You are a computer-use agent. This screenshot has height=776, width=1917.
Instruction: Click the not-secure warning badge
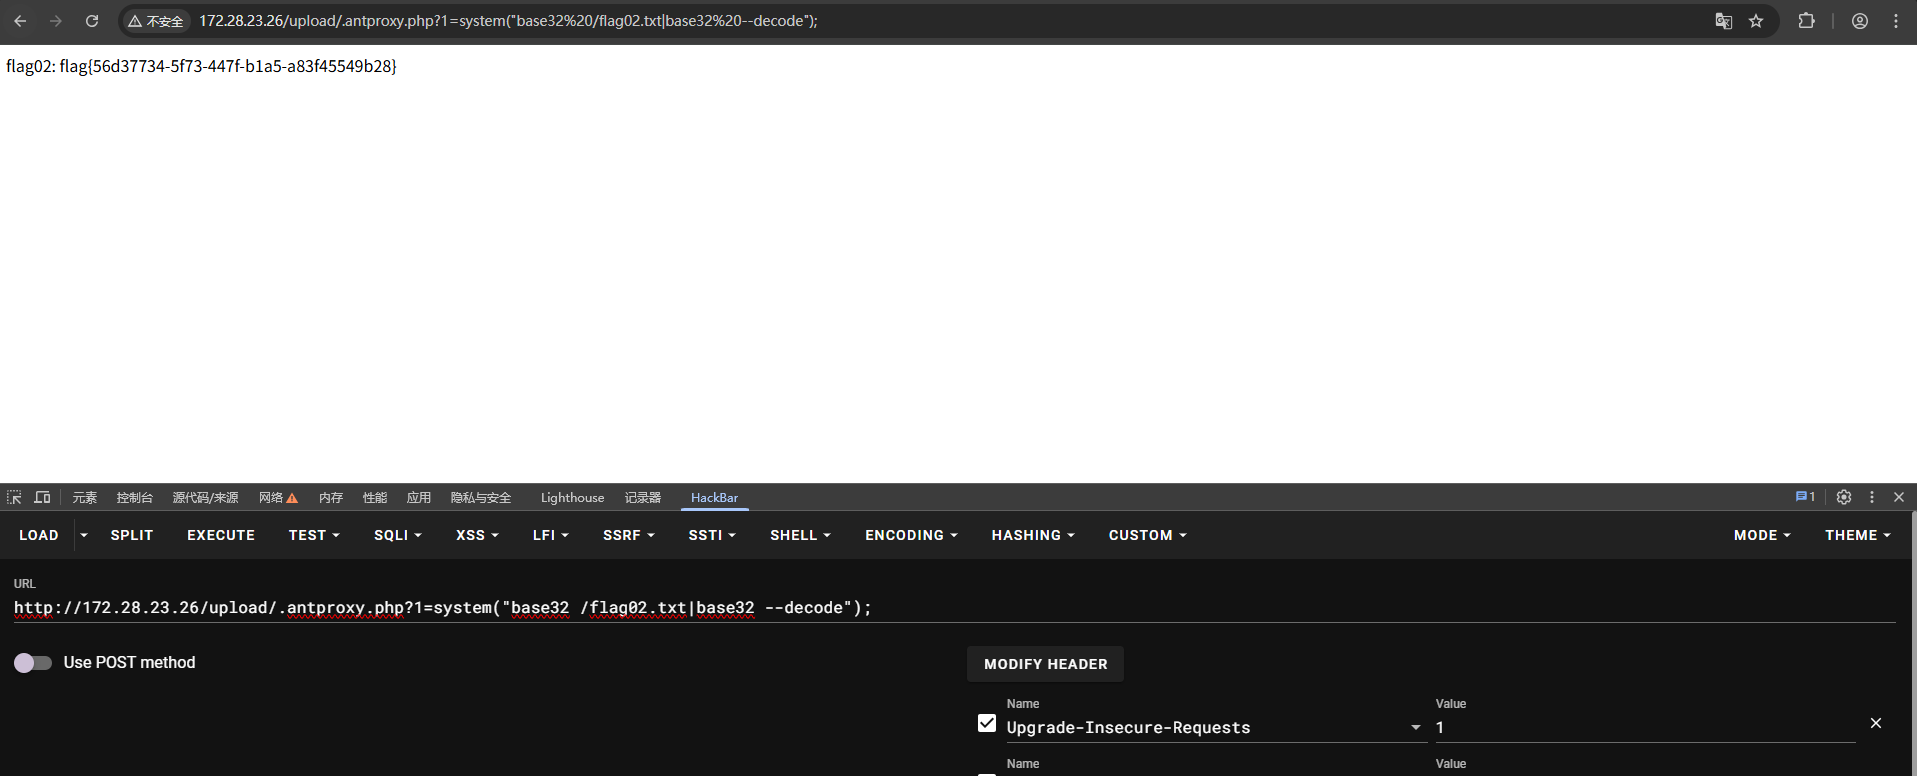tap(156, 21)
